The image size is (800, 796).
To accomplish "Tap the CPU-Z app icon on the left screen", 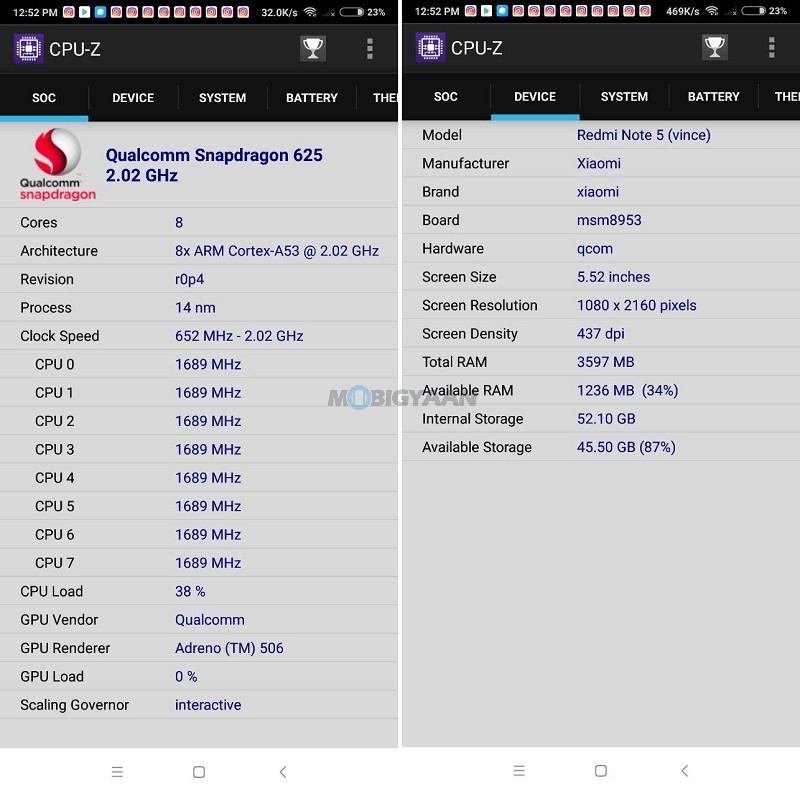I will (29, 49).
